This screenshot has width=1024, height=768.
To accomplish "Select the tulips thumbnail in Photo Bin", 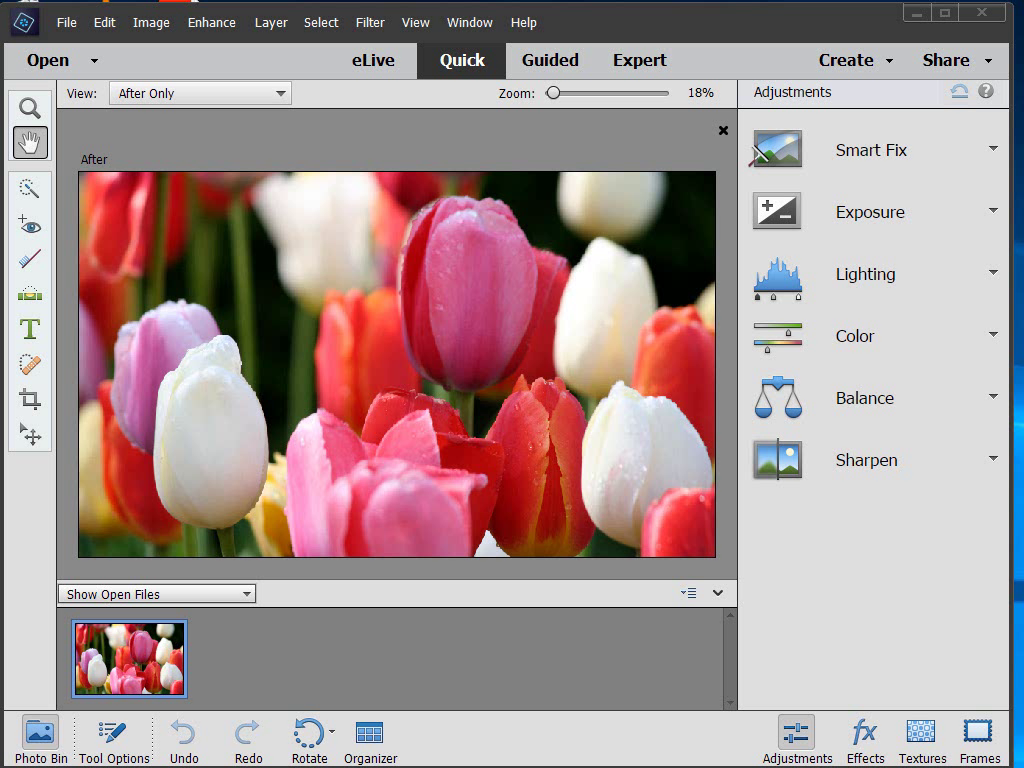I will tap(130, 658).
